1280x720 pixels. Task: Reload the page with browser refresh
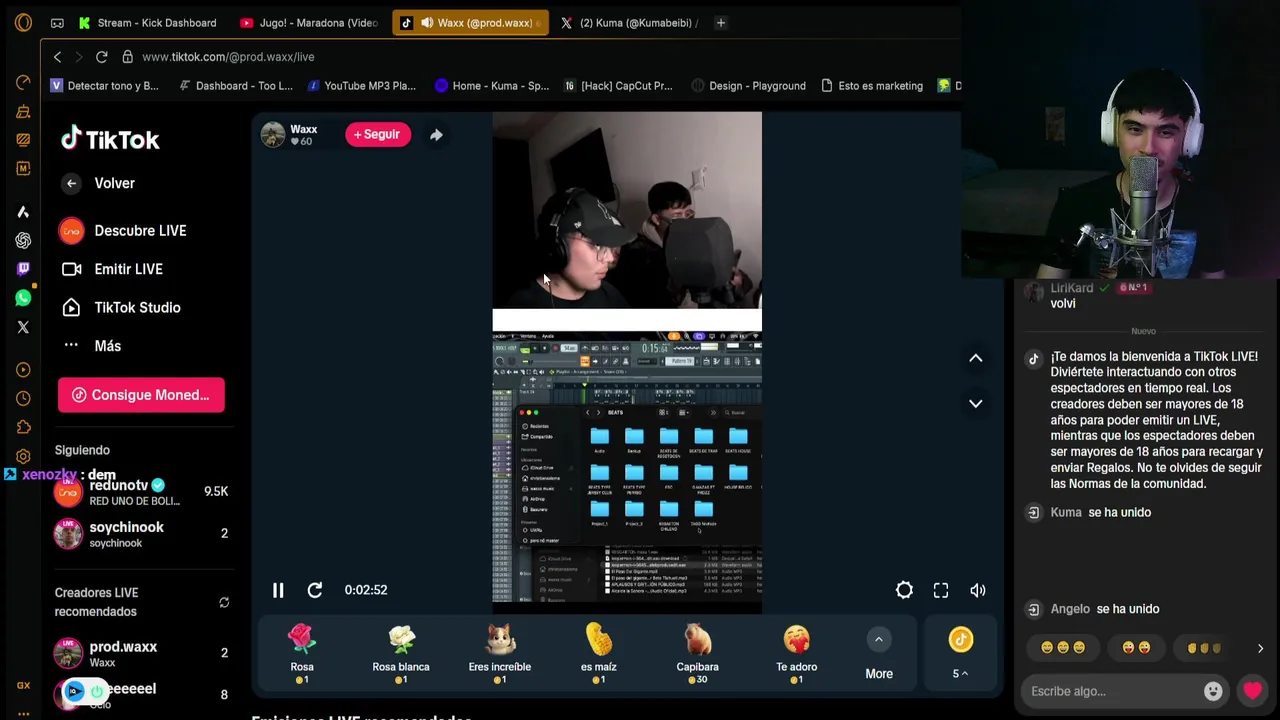pyautogui.click(x=101, y=57)
